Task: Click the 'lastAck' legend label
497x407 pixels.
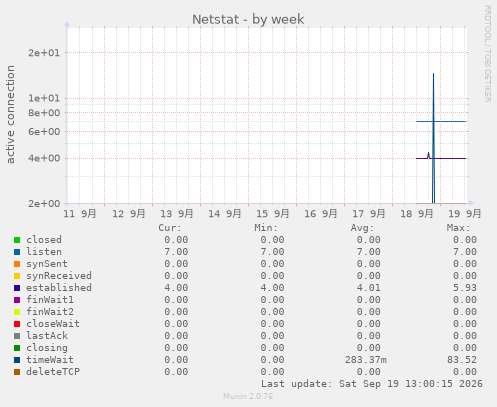Action: tap(47, 336)
